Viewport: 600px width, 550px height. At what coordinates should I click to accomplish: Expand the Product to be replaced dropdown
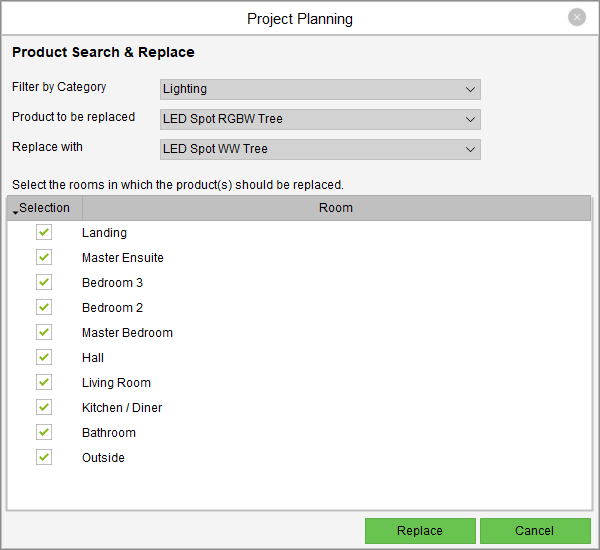pyautogui.click(x=320, y=119)
